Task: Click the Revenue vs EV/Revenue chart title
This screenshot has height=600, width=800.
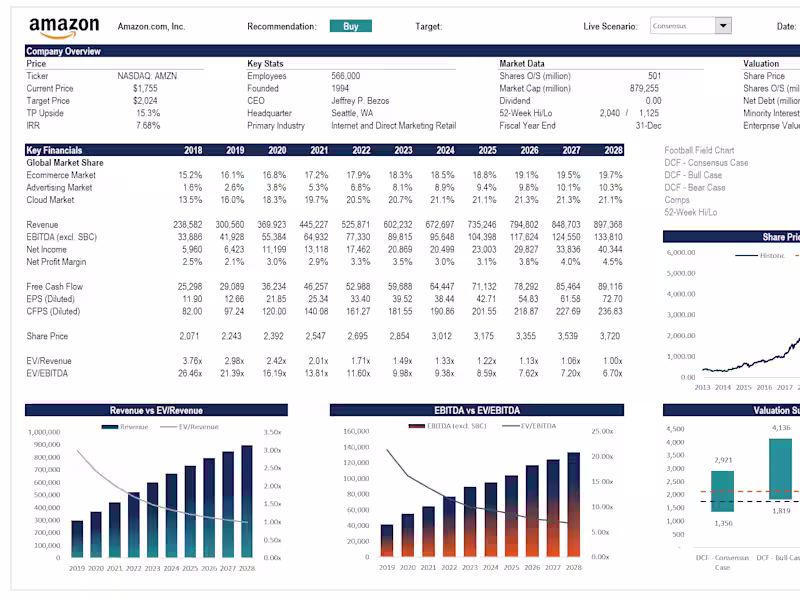Action: tap(156, 410)
